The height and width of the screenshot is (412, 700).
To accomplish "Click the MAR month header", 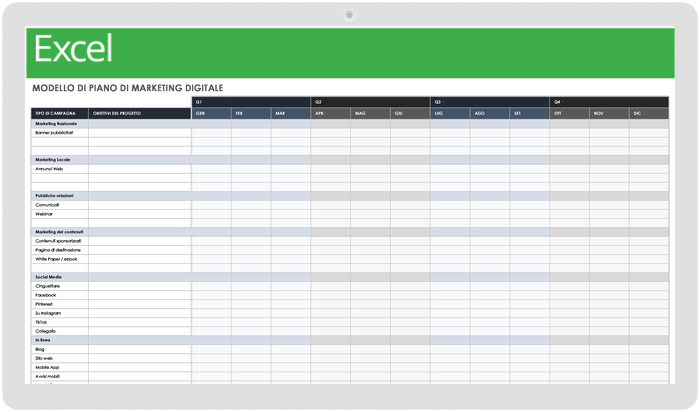I will [291, 113].
